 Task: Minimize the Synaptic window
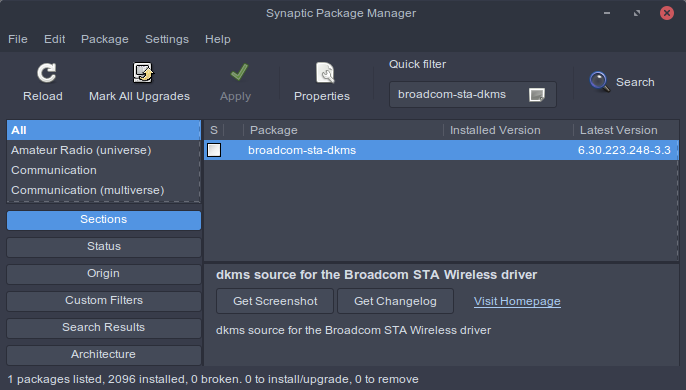coord(607,13)
